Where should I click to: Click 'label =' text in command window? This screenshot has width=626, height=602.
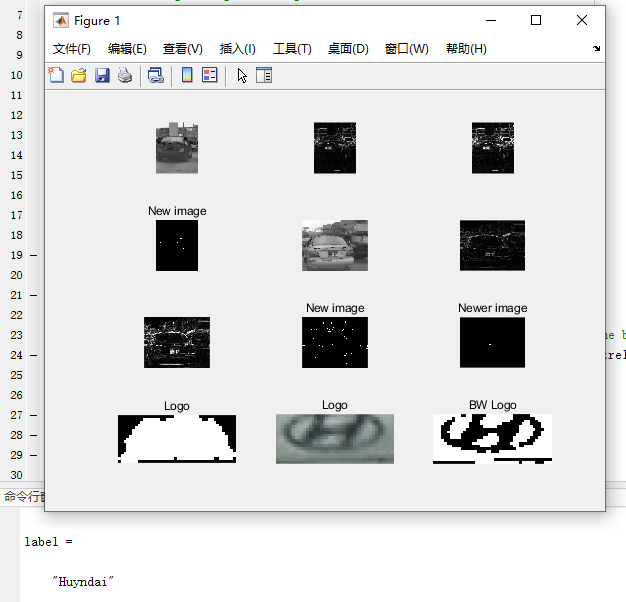pyautogui.click(x=49, y=542)
